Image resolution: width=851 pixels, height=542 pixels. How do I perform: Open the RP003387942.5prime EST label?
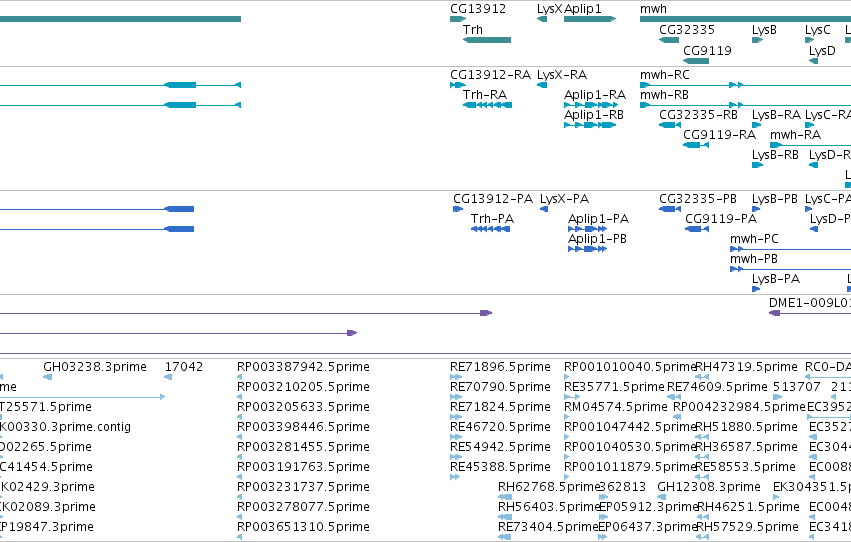pyautogui.click(x=303, y=367)
